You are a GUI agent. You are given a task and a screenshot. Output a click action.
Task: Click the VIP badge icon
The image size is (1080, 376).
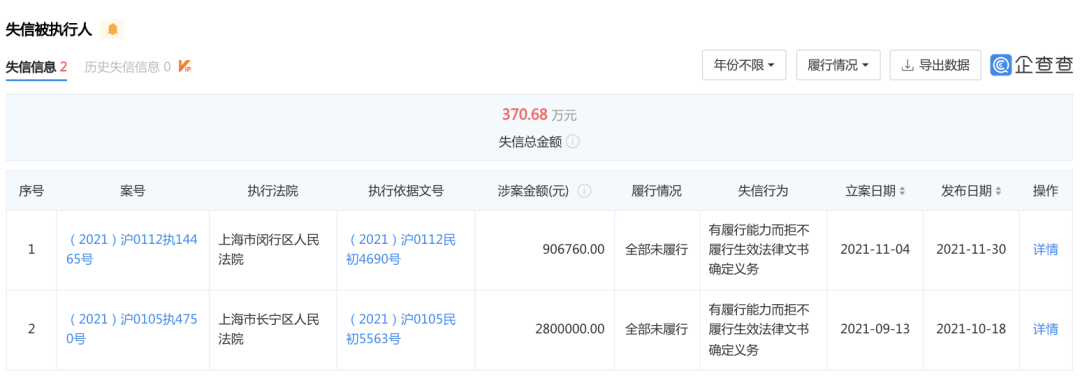click(184, 67)
